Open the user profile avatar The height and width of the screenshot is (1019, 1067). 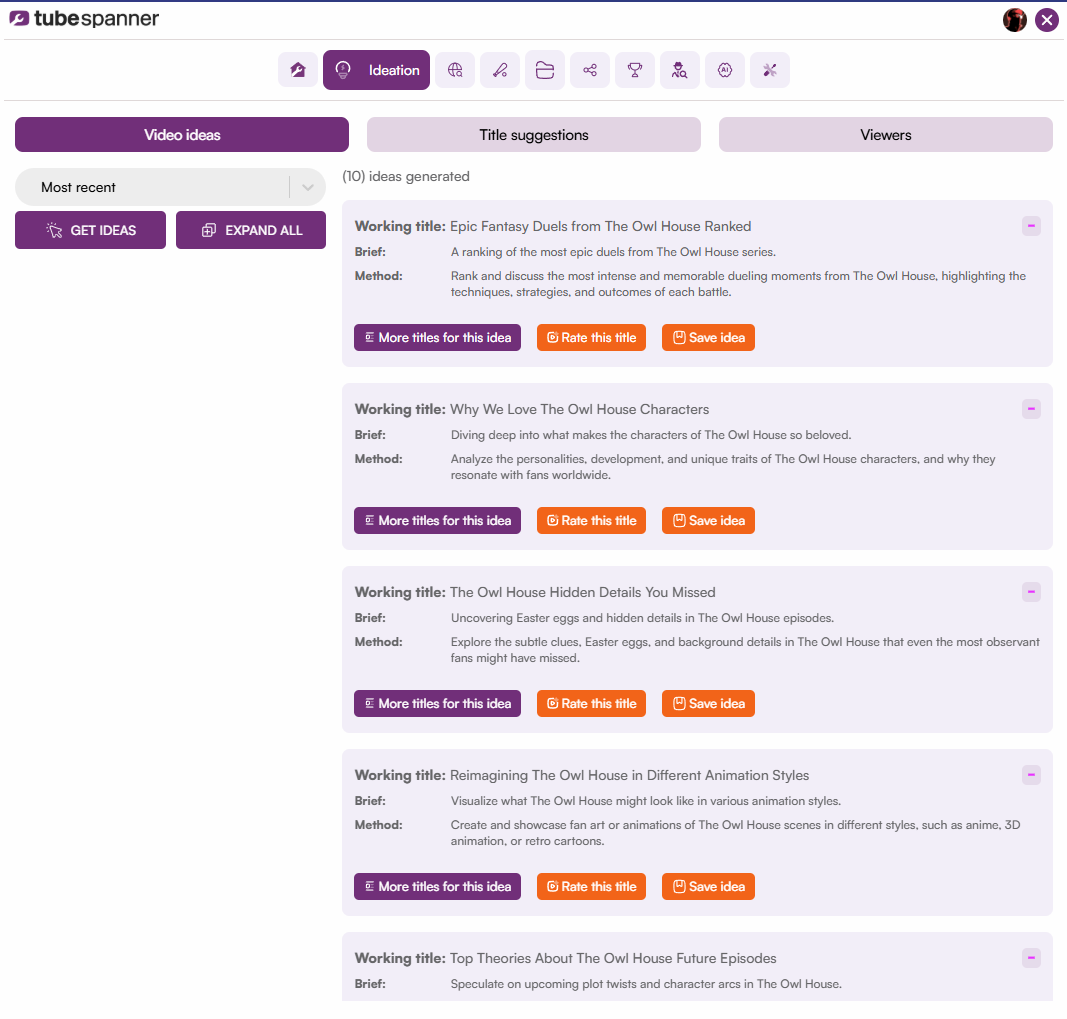click(x=1015, y=20)
